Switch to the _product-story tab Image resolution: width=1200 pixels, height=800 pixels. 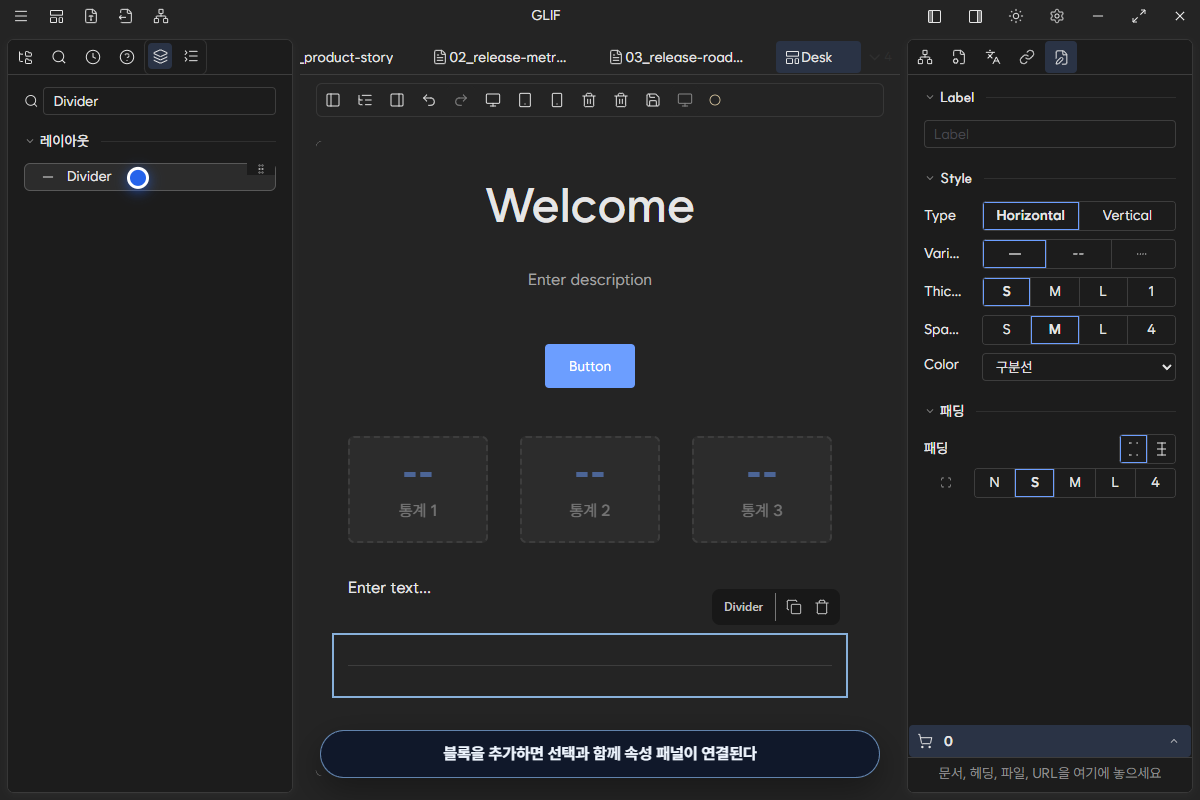coord(347,57)
